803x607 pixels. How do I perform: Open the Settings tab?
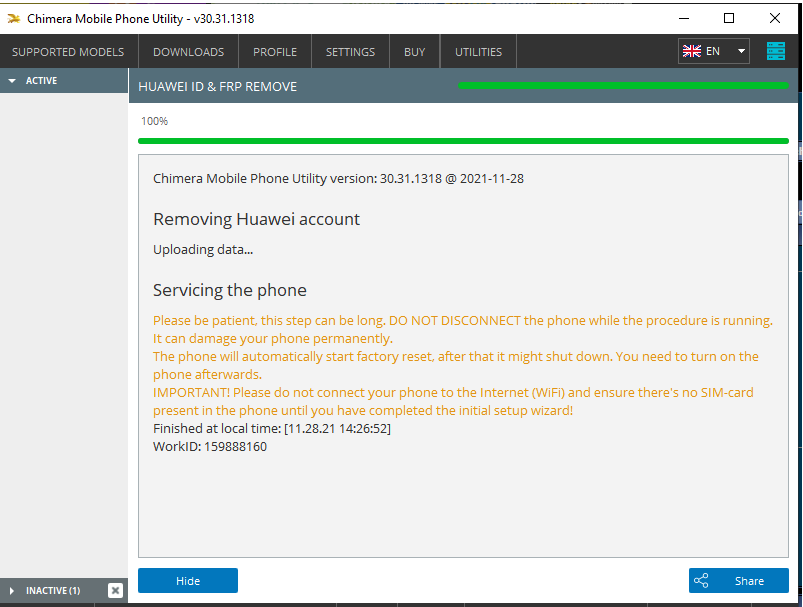click(x=350, y=52)
